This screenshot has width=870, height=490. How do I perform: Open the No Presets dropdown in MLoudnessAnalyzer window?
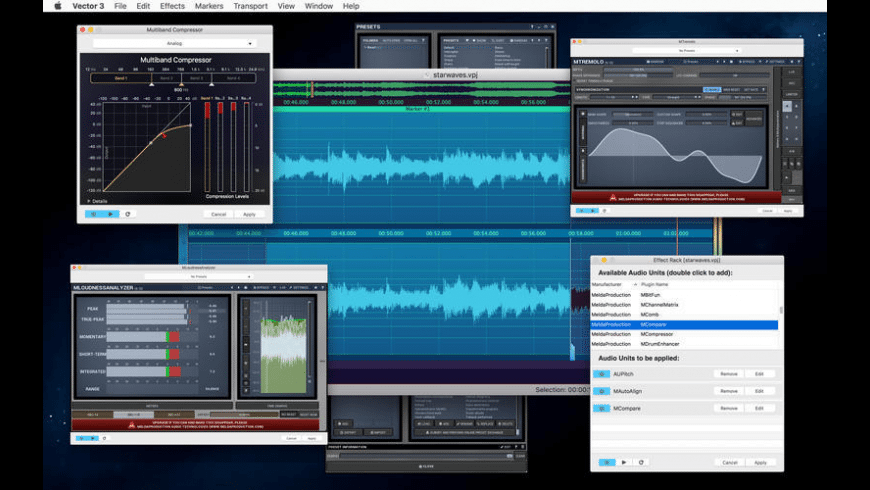click(198, 276)
